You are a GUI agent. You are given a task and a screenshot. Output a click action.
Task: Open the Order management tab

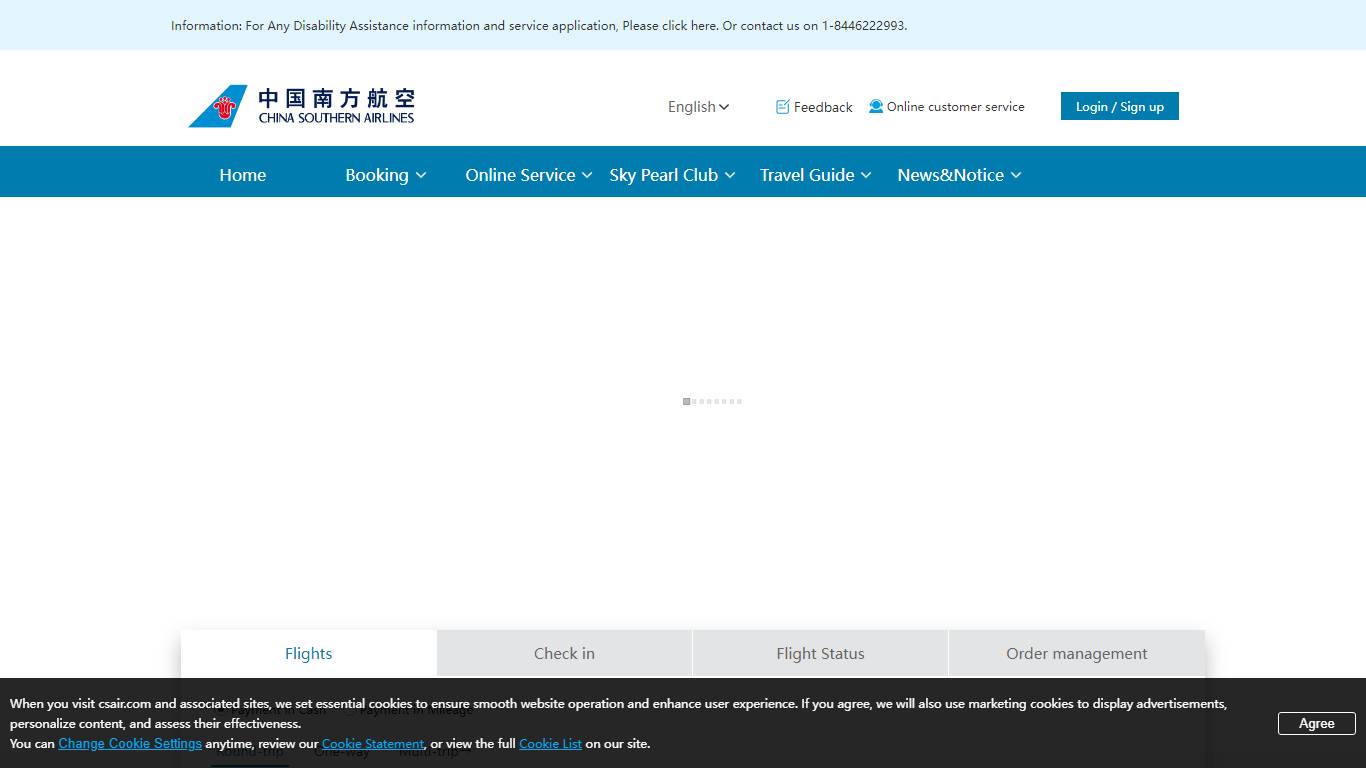[x=1076, y=654]
